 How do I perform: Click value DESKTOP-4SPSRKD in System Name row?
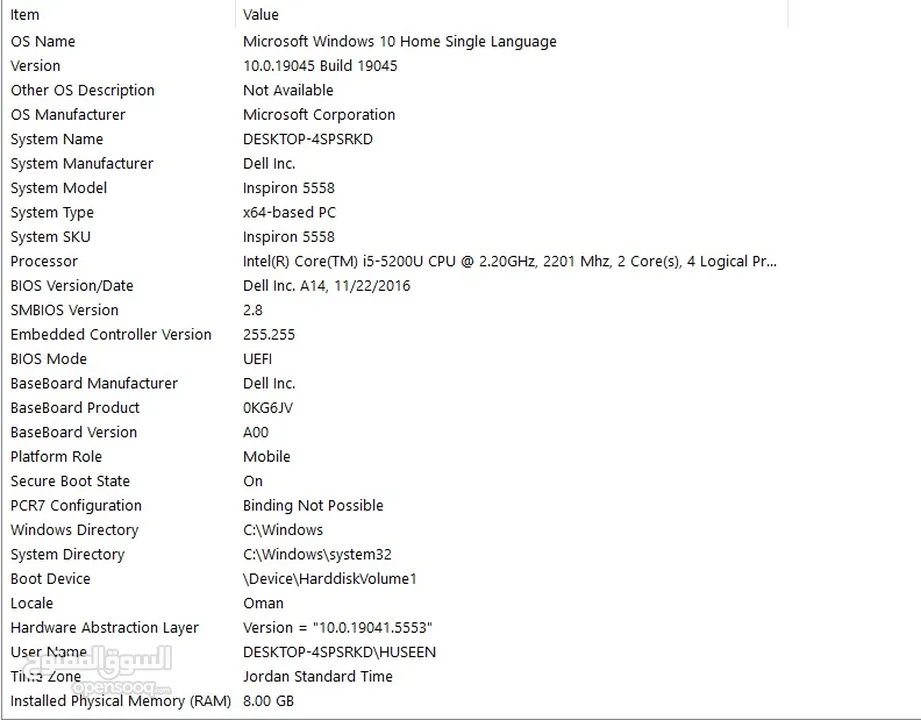308,139
